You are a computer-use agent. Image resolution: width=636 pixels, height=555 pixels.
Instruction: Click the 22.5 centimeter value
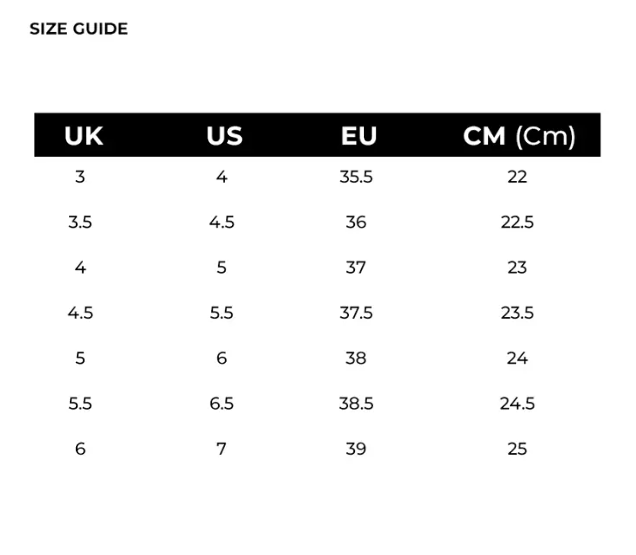[x=517, y=222]
